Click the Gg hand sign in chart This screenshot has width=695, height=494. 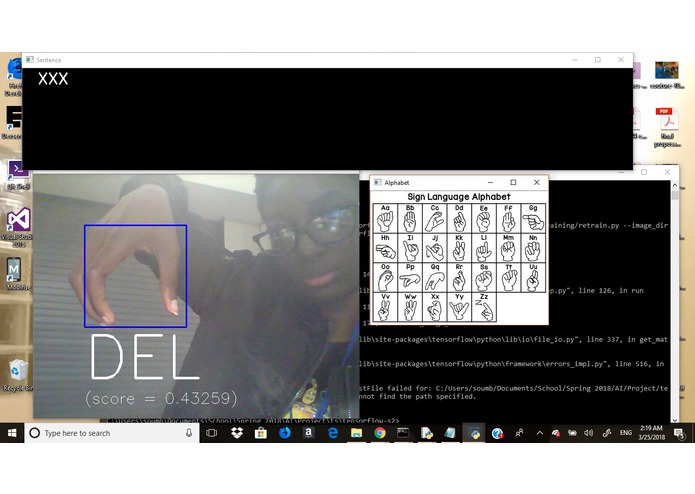(533, 218)
